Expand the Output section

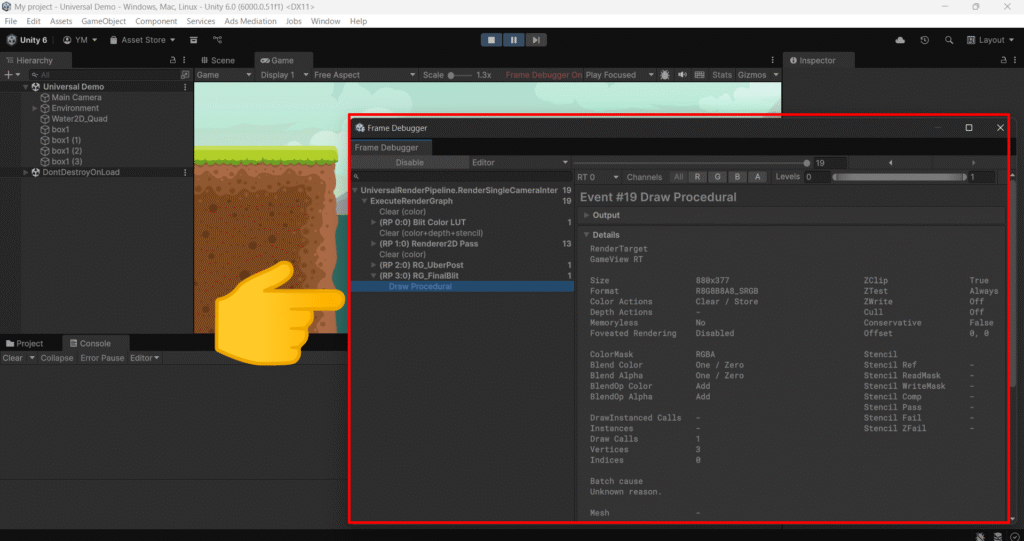click(x=587, y=215)
